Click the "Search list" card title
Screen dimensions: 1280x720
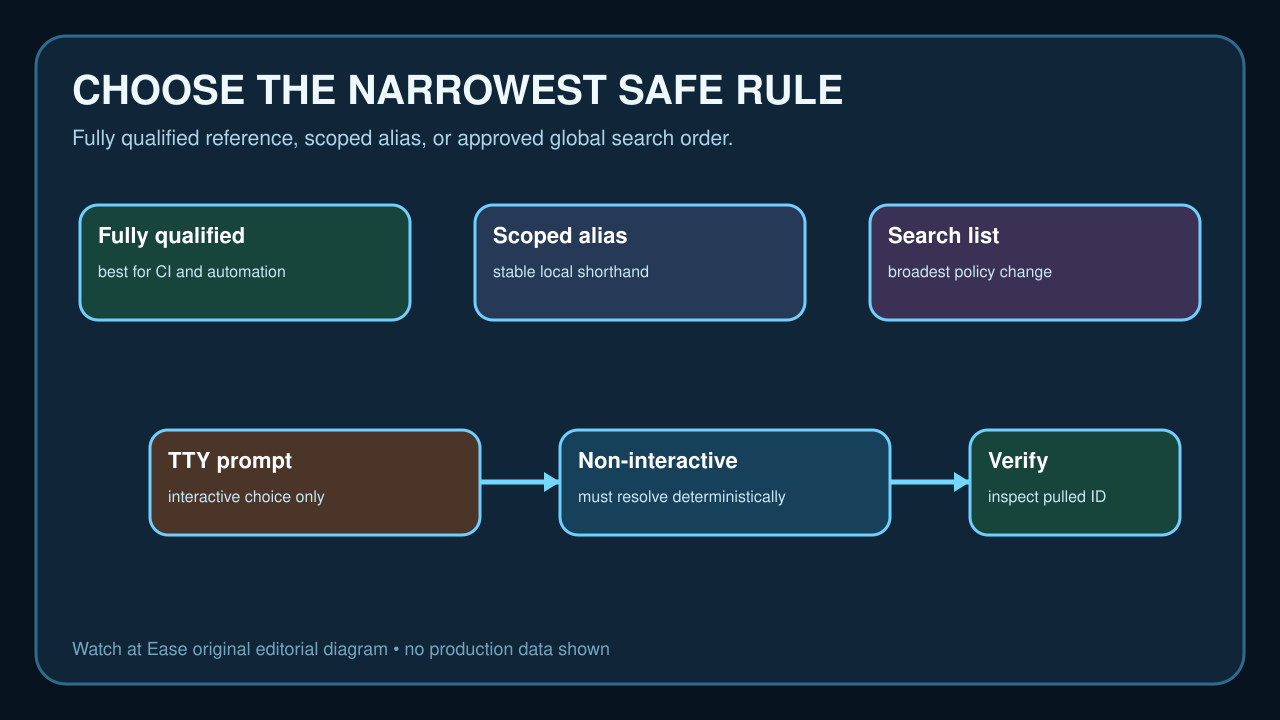pos(944,236)
